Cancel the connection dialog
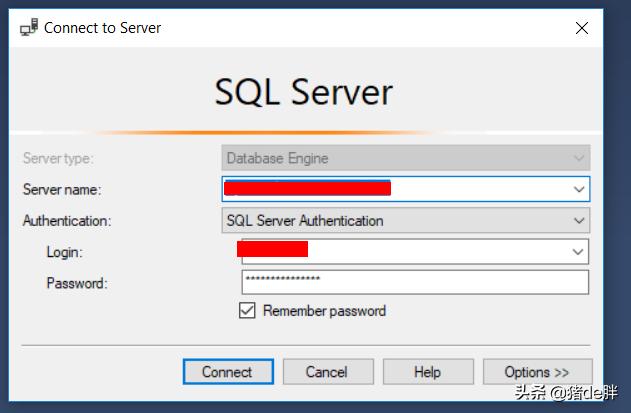The width and height of the screenshot is (631, 413). pos(328,372)
